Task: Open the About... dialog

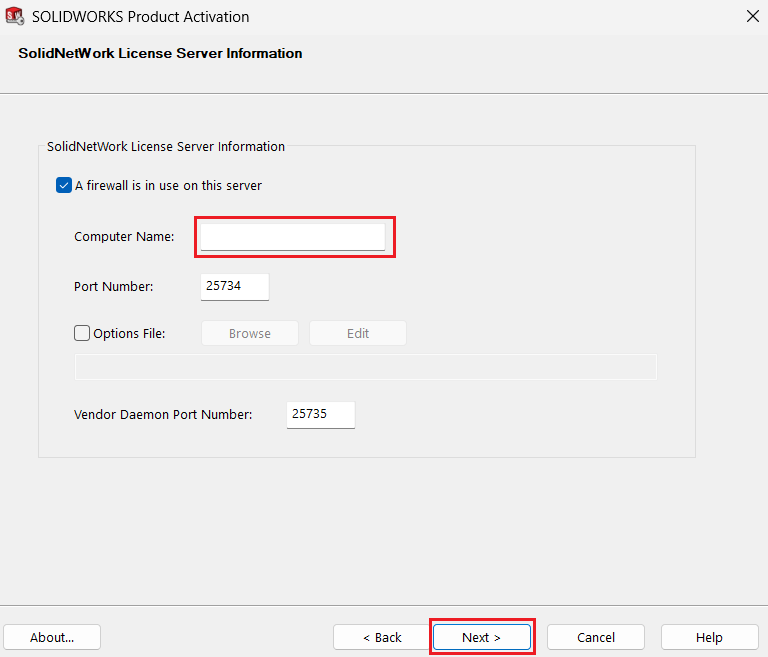Action: coord(52,637)
